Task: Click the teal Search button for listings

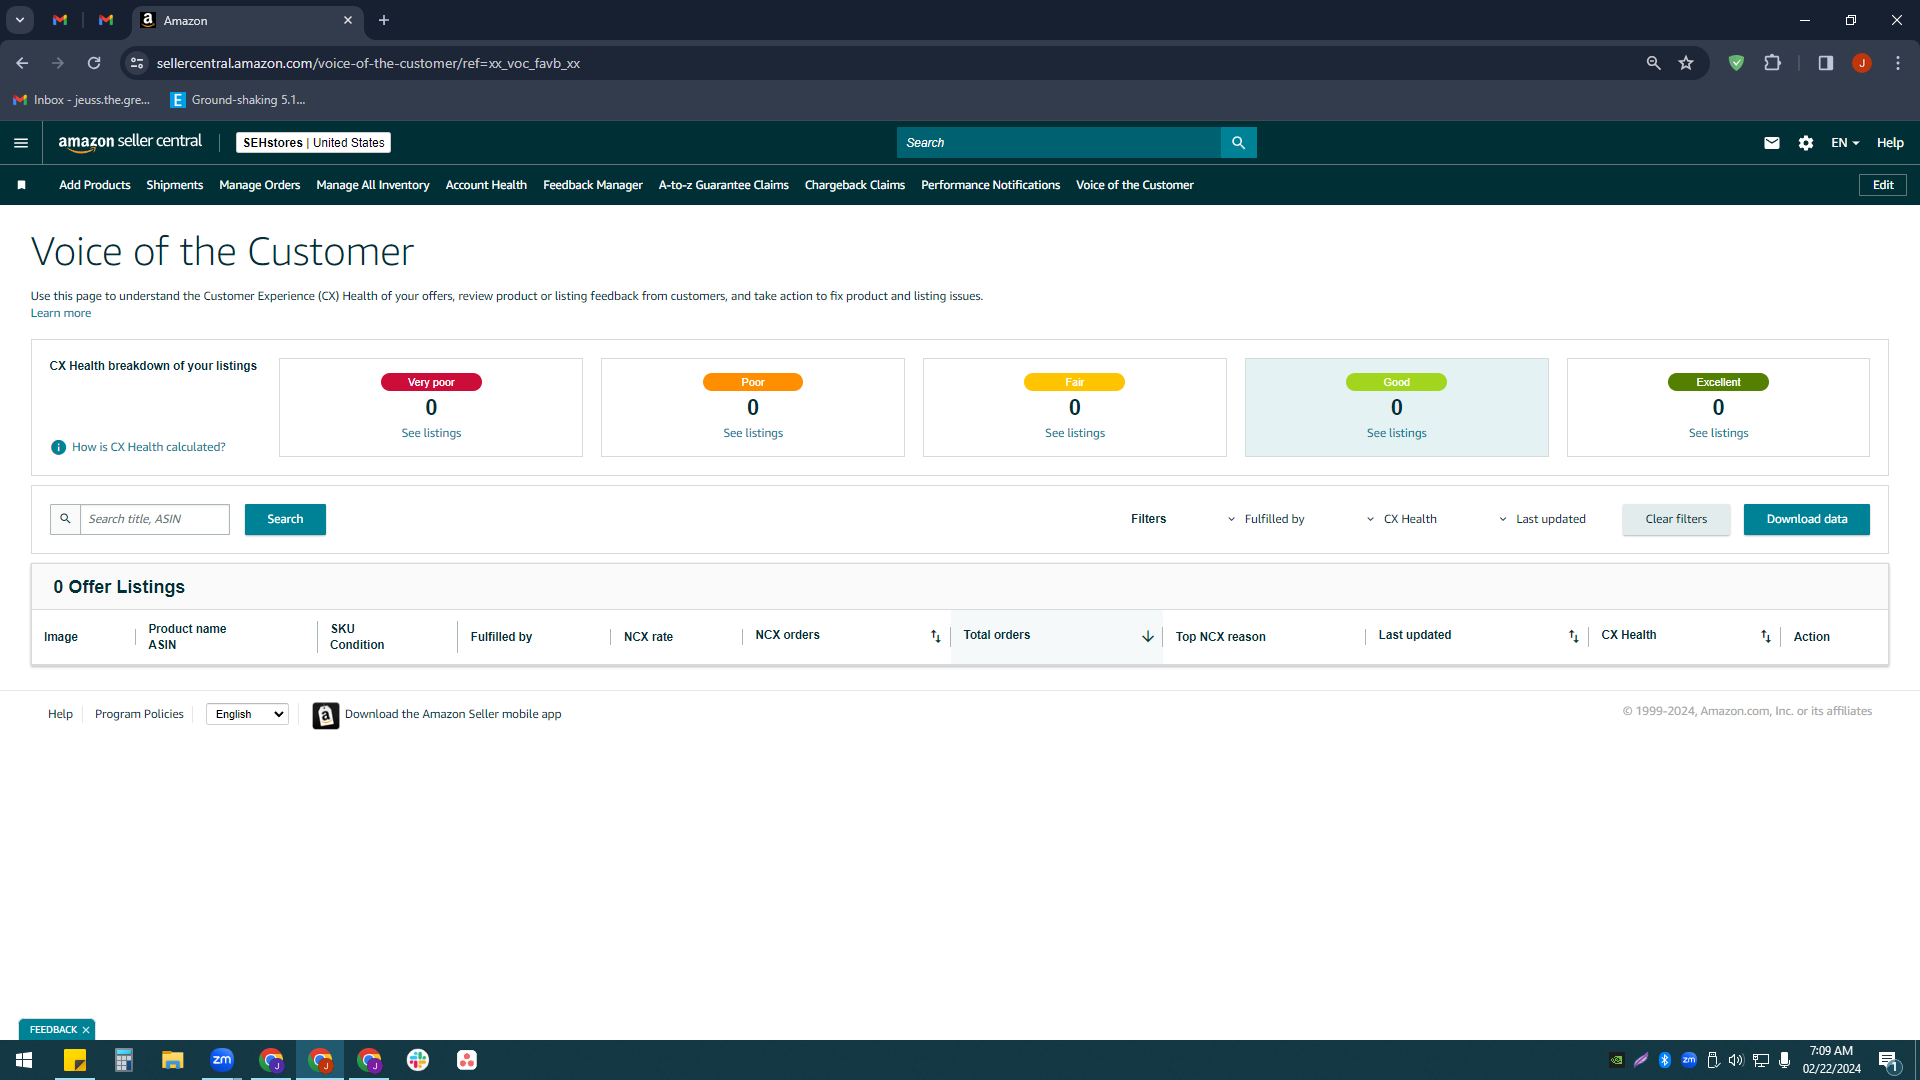Action: (x=285, y=519)
